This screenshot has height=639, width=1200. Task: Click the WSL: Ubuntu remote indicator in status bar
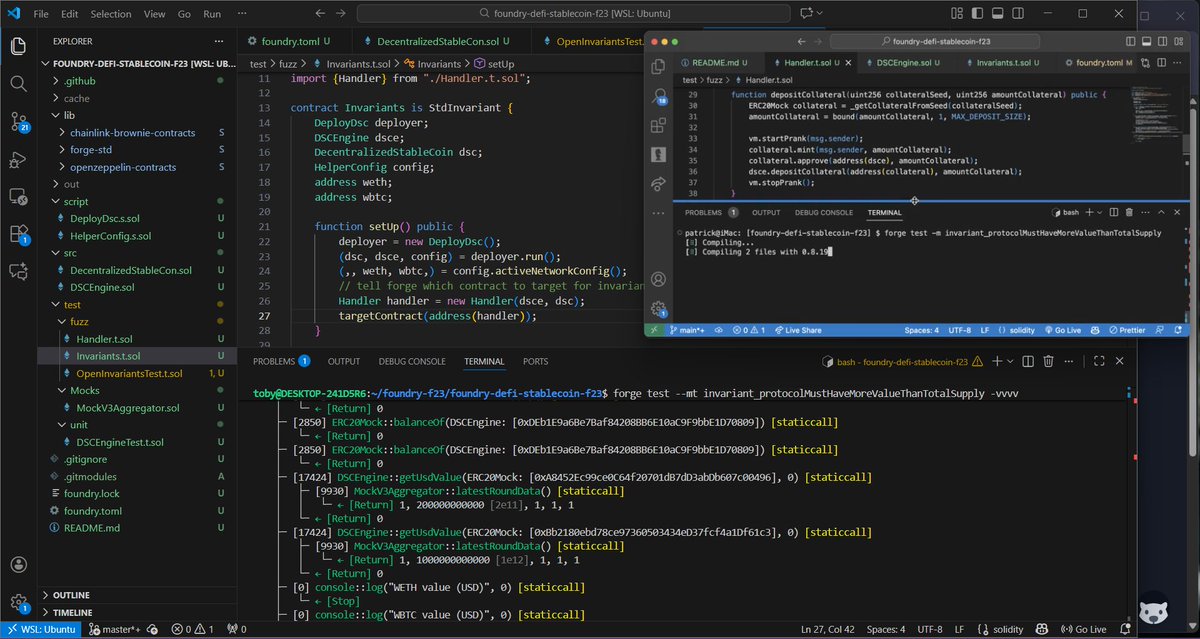click(x=39, y=629)
